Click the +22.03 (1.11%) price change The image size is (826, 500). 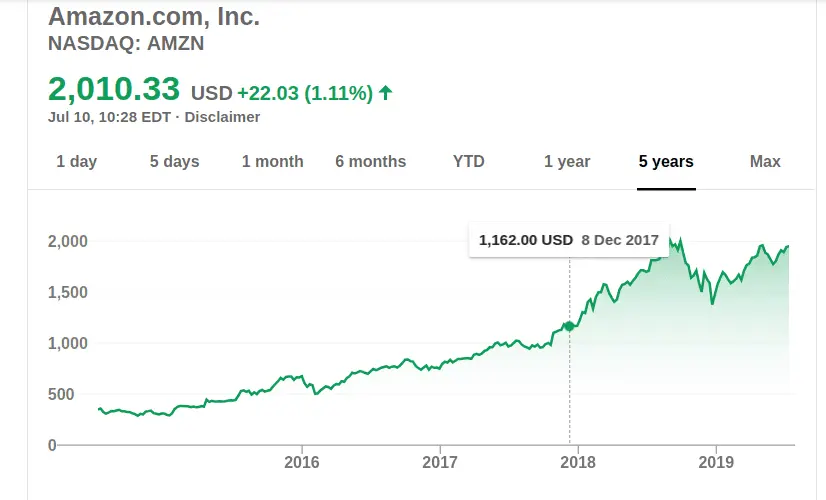click(304, 93)
